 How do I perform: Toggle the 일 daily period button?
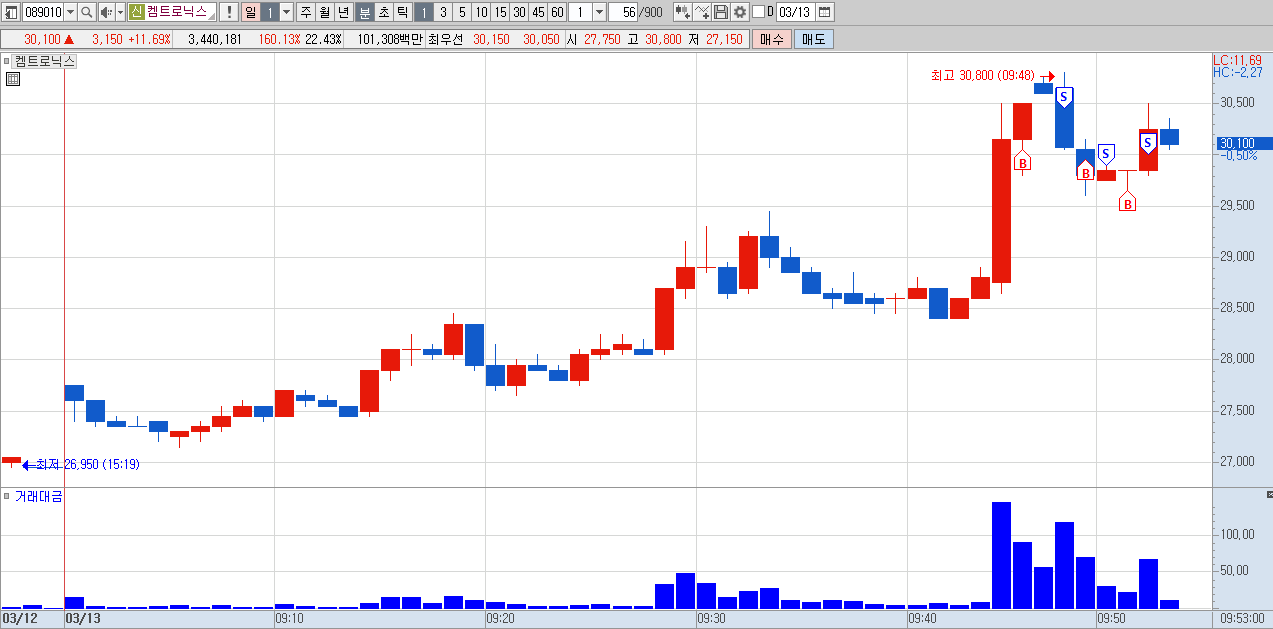[250, 12]
